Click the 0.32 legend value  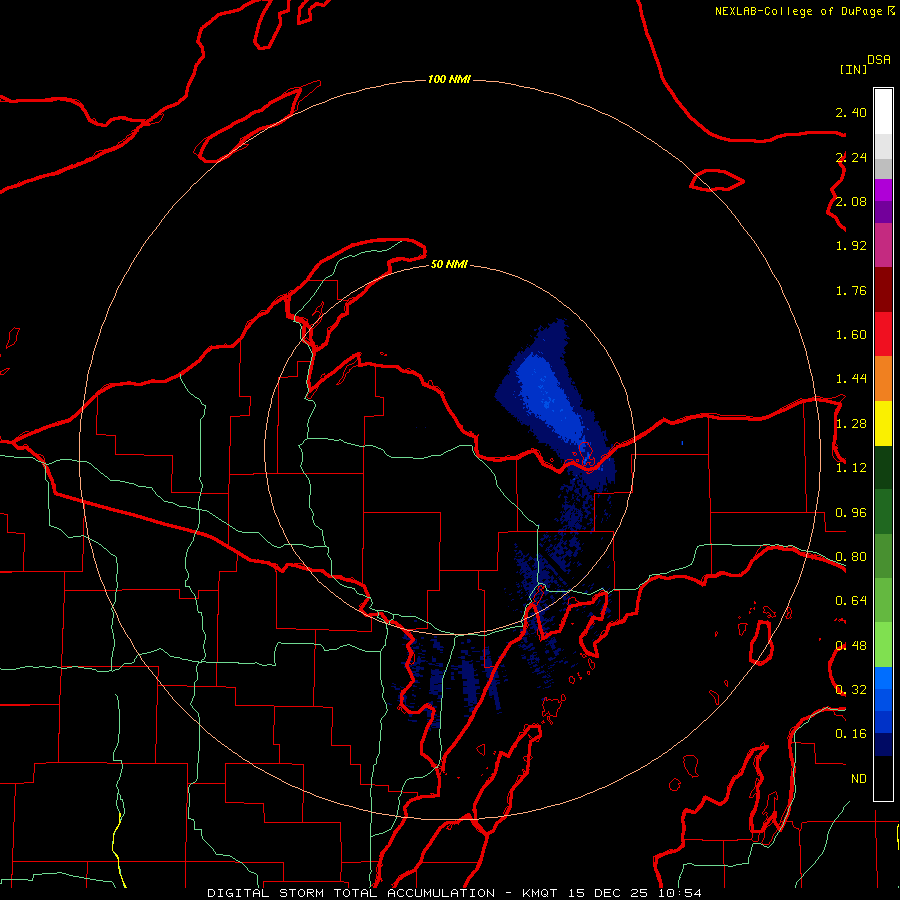click(x=851, y=690)
